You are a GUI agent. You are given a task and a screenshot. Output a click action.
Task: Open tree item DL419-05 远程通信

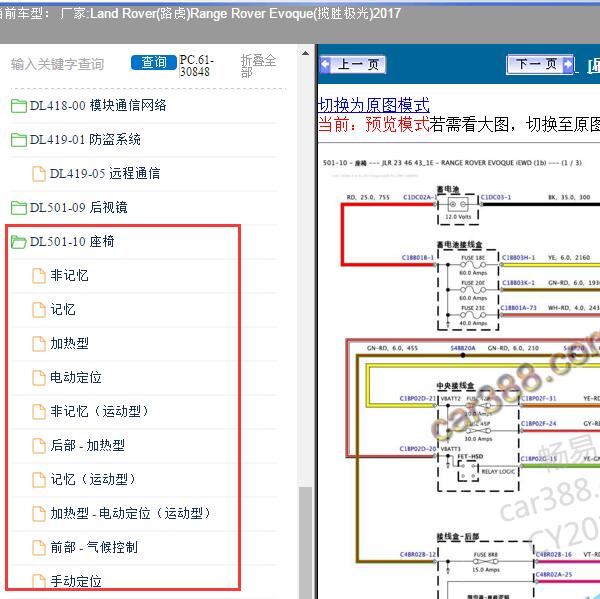[x=105, y=173]
